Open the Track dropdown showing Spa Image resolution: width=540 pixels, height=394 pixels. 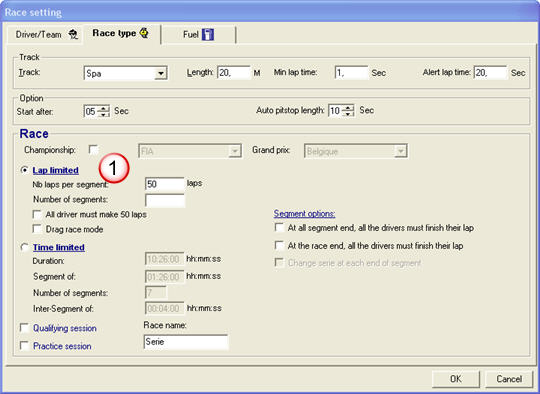pyautogui.click(x=160, y=73)
